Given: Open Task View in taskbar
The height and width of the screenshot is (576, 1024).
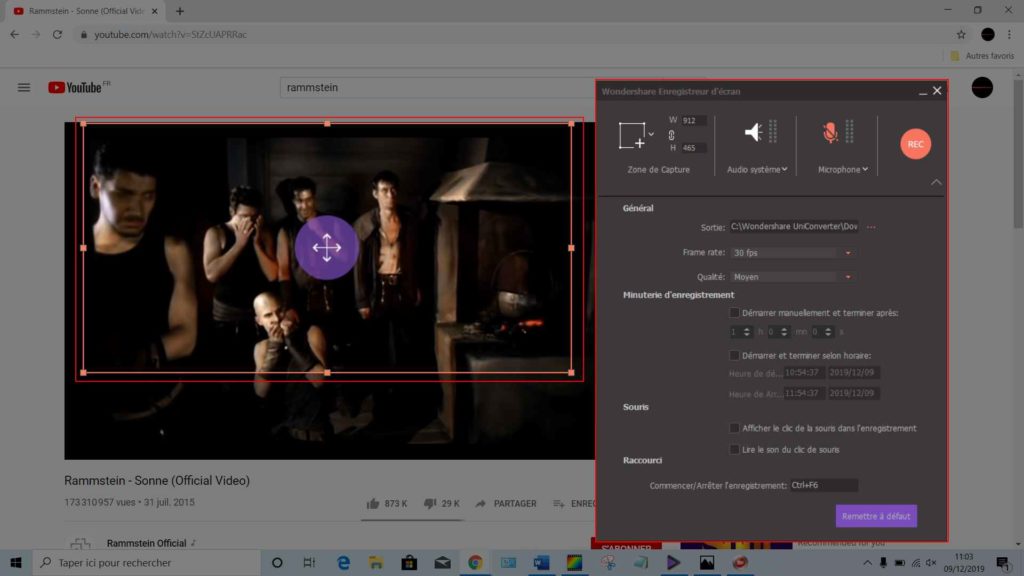Looking at the screenshot, I should (310, 562).
